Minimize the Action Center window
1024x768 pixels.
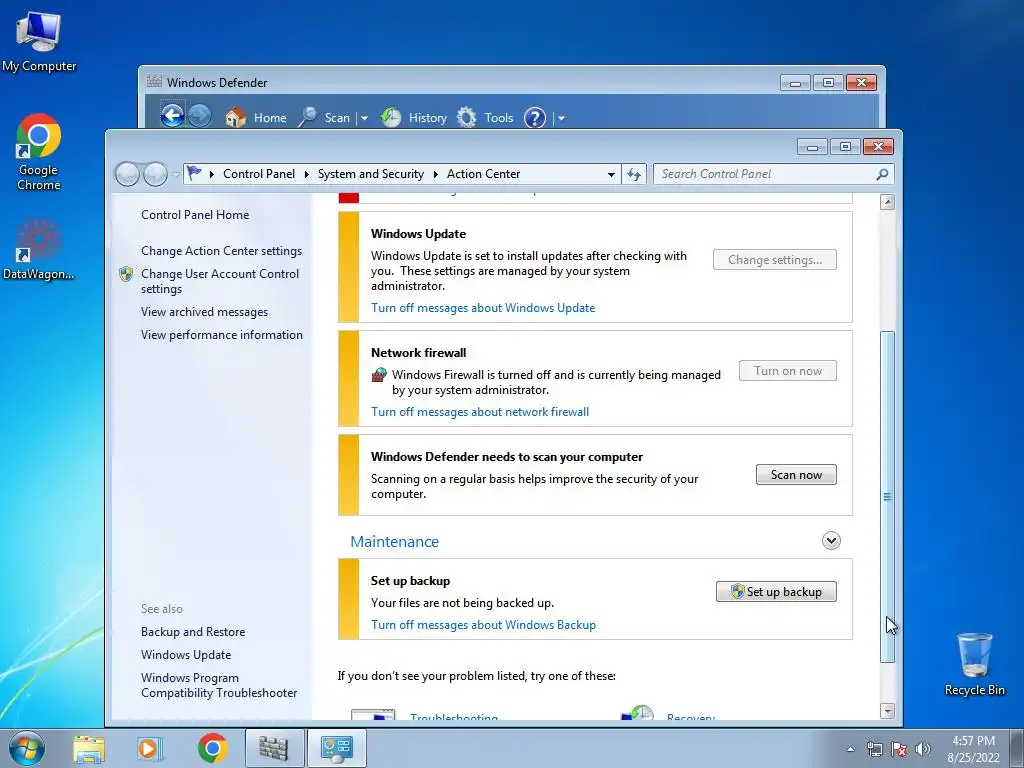pyautogui.click(x=812, y=147)
